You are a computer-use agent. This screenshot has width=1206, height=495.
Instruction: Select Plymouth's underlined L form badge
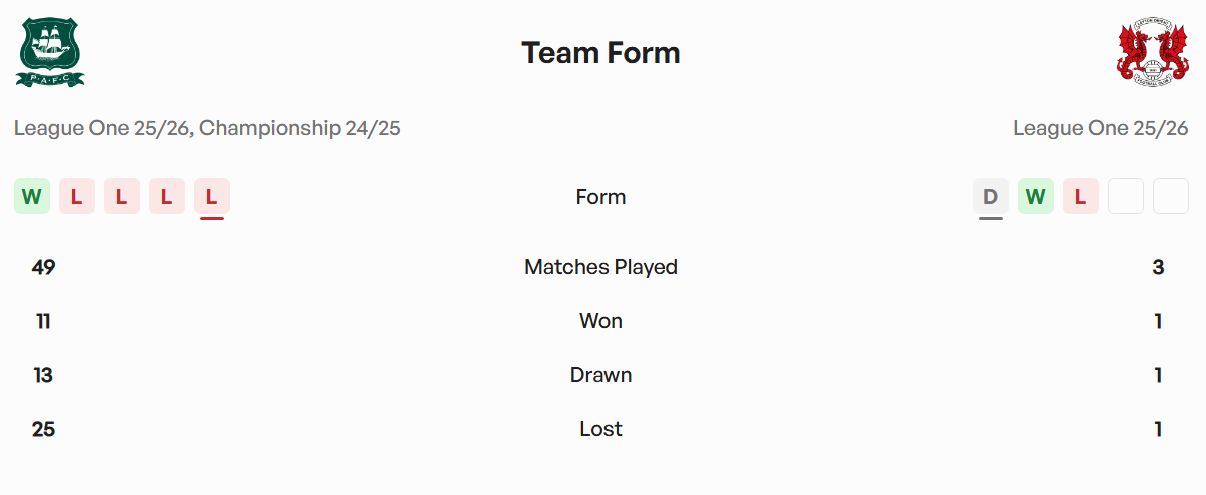point(212,197)
